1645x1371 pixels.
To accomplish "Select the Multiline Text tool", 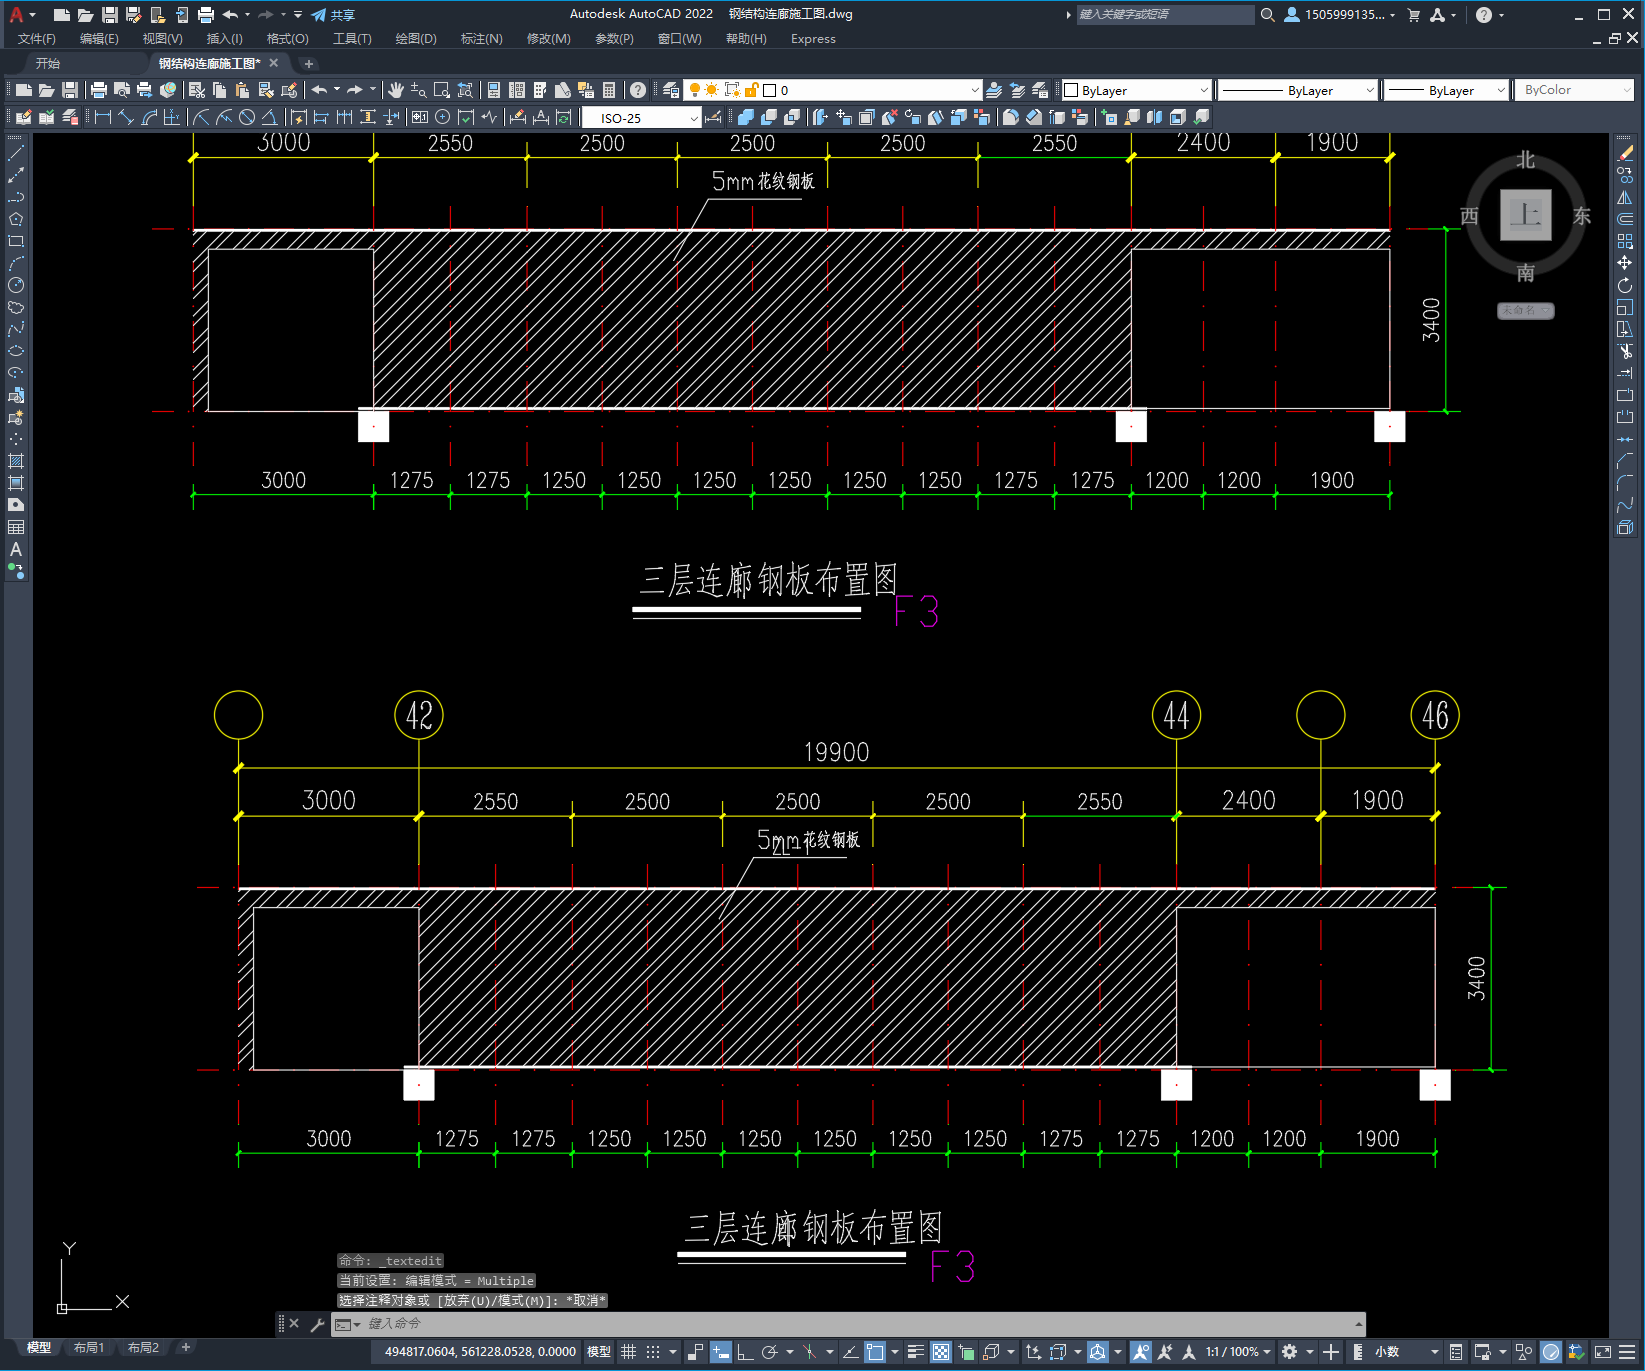I will click(16, 549).
